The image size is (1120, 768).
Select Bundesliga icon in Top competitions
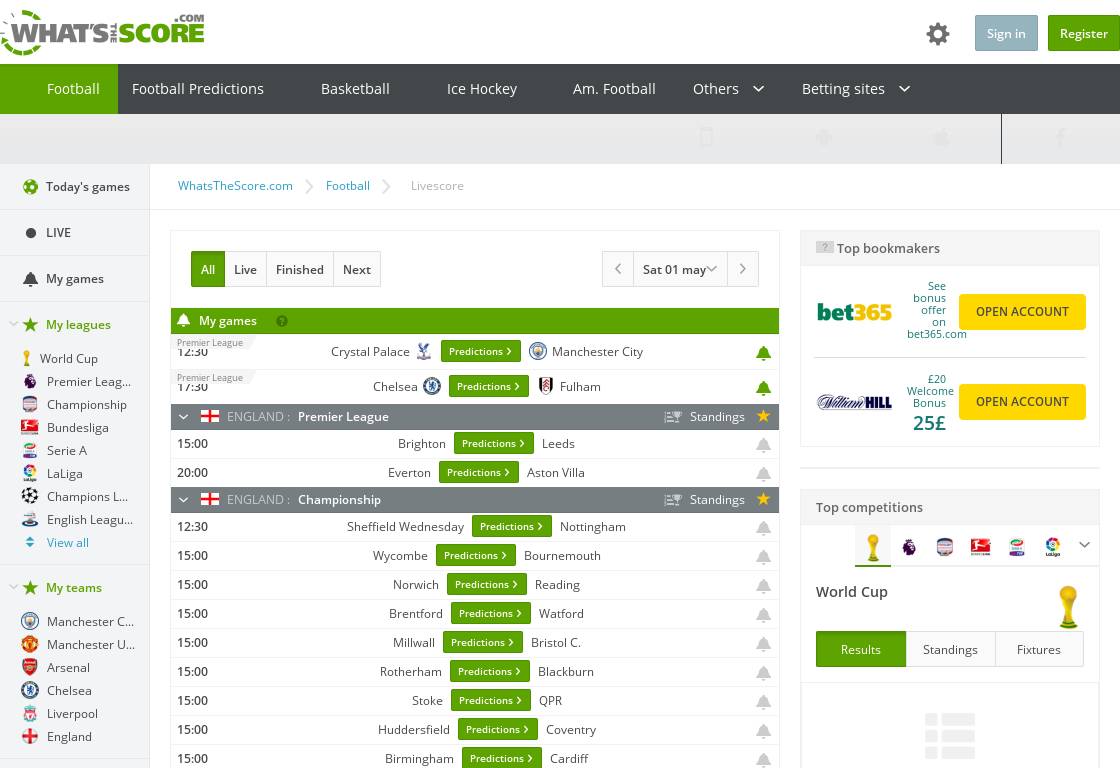point(981,547)
